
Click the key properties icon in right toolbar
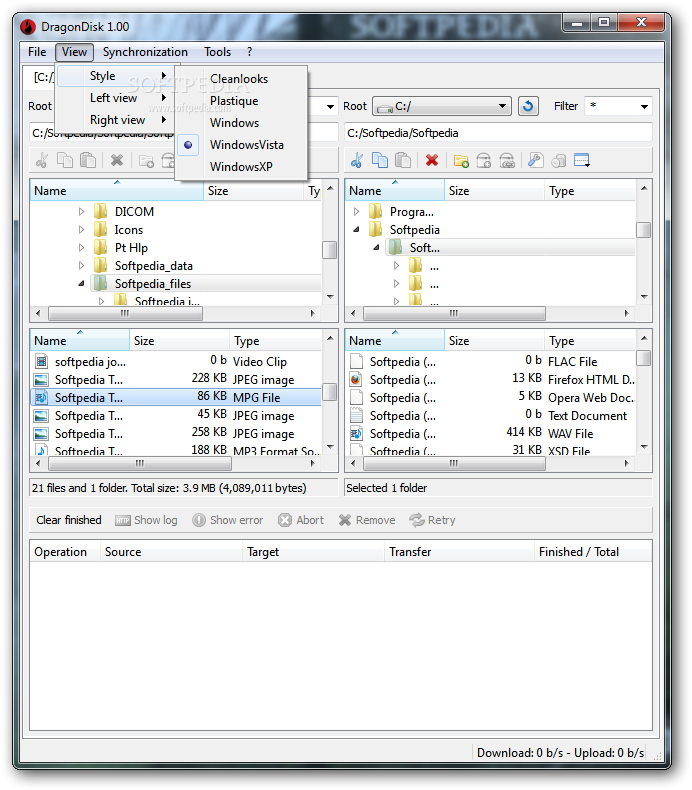(x=535, y=160)
